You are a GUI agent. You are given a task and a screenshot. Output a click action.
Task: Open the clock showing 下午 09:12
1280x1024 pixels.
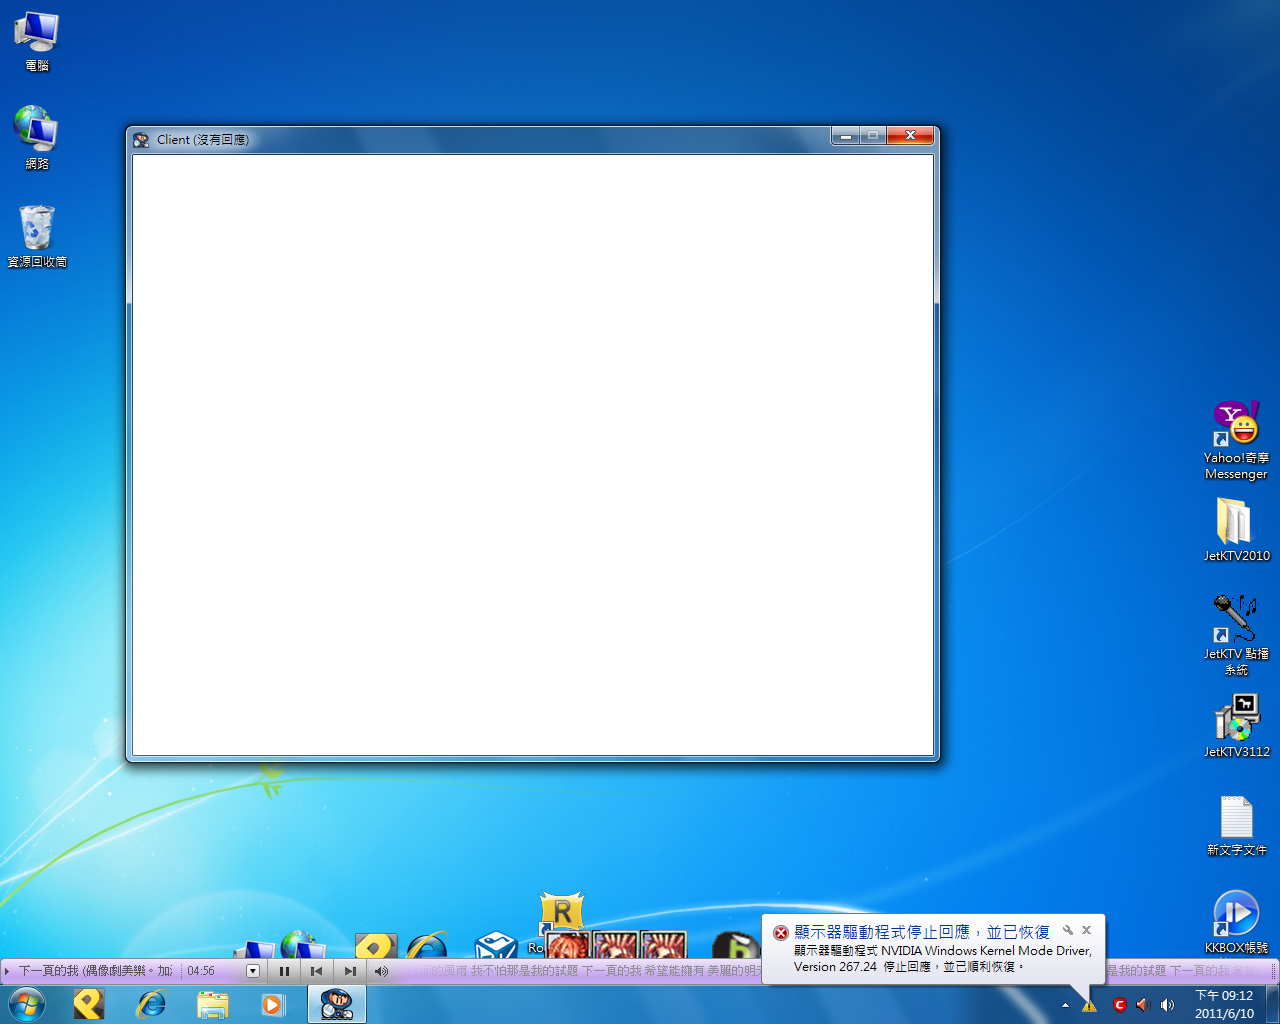[x=1224, y=1004]
